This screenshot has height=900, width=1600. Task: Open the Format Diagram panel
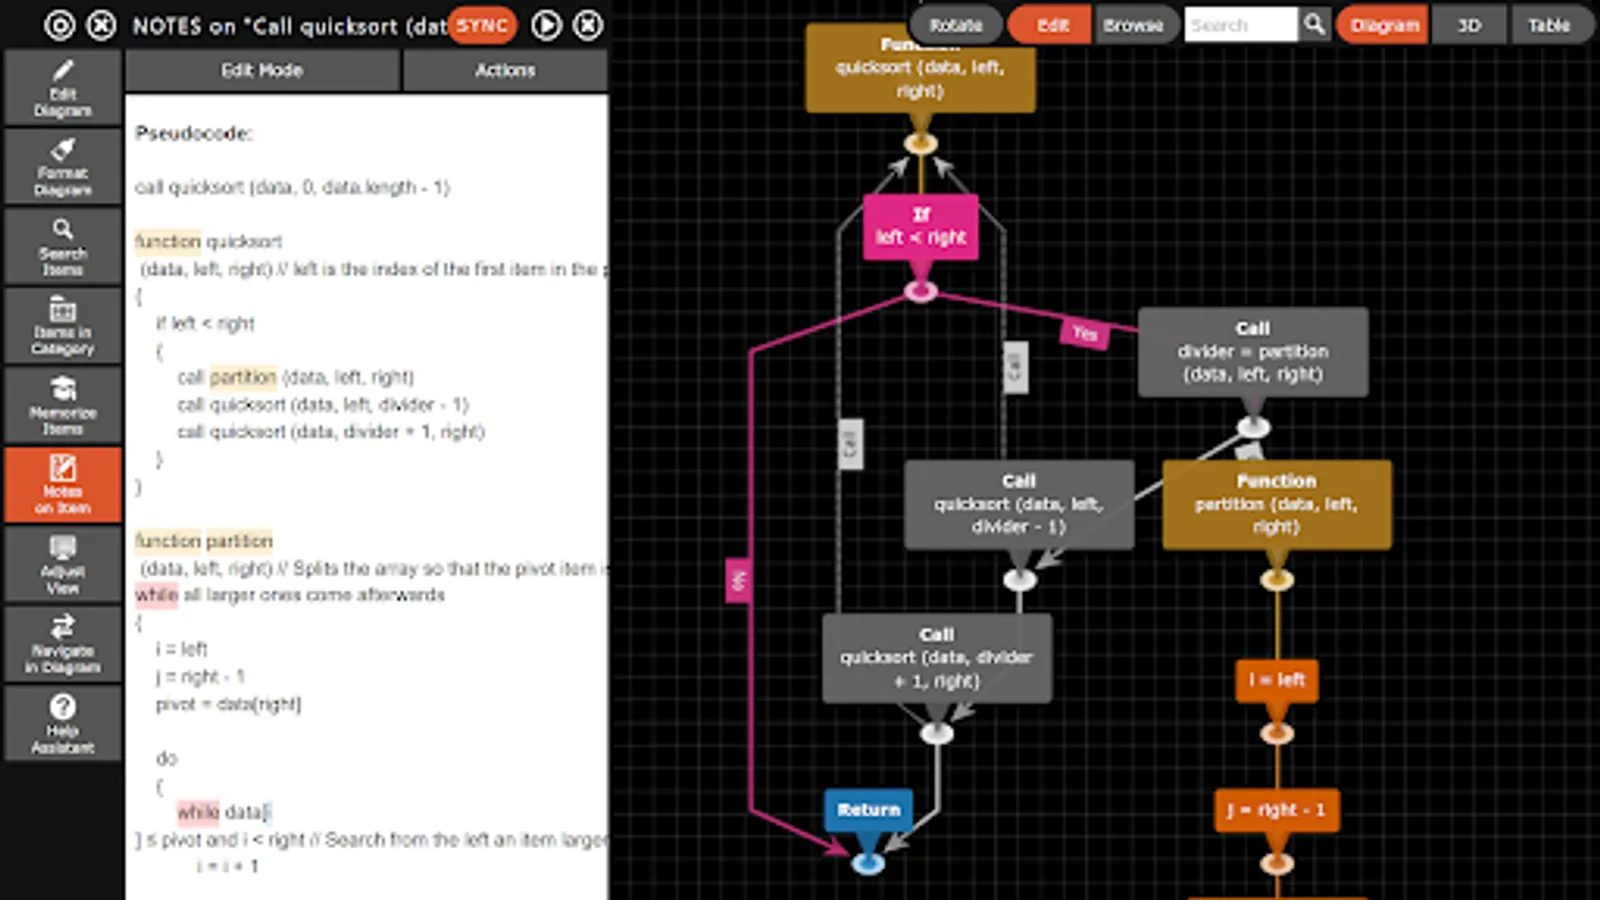[x=62, y=167]
